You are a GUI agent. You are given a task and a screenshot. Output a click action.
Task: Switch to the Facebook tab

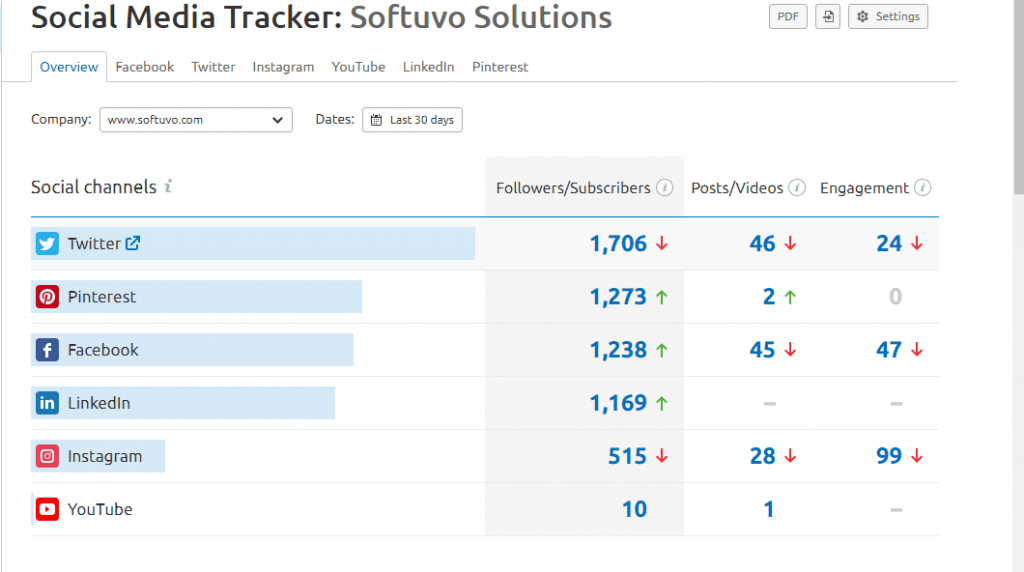tap(144, 67)
